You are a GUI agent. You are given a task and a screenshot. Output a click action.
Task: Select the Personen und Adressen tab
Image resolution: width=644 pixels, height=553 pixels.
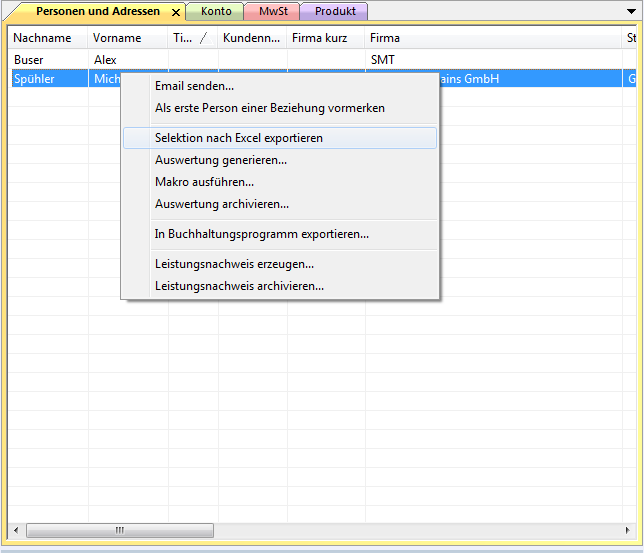pos(97,12)
